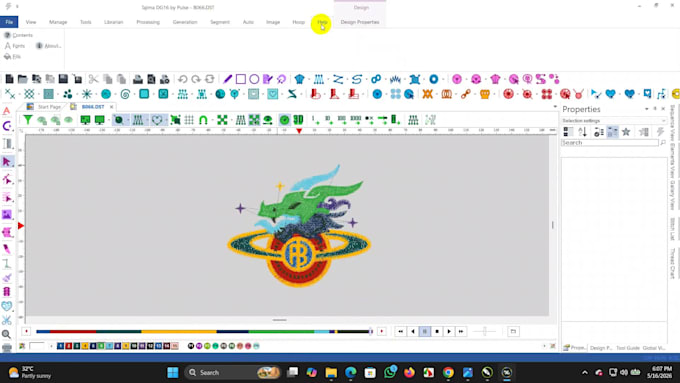Select the arrow Select tool in sidebar
The width and height of the screenshot is (680, 383).
[7, 162]
